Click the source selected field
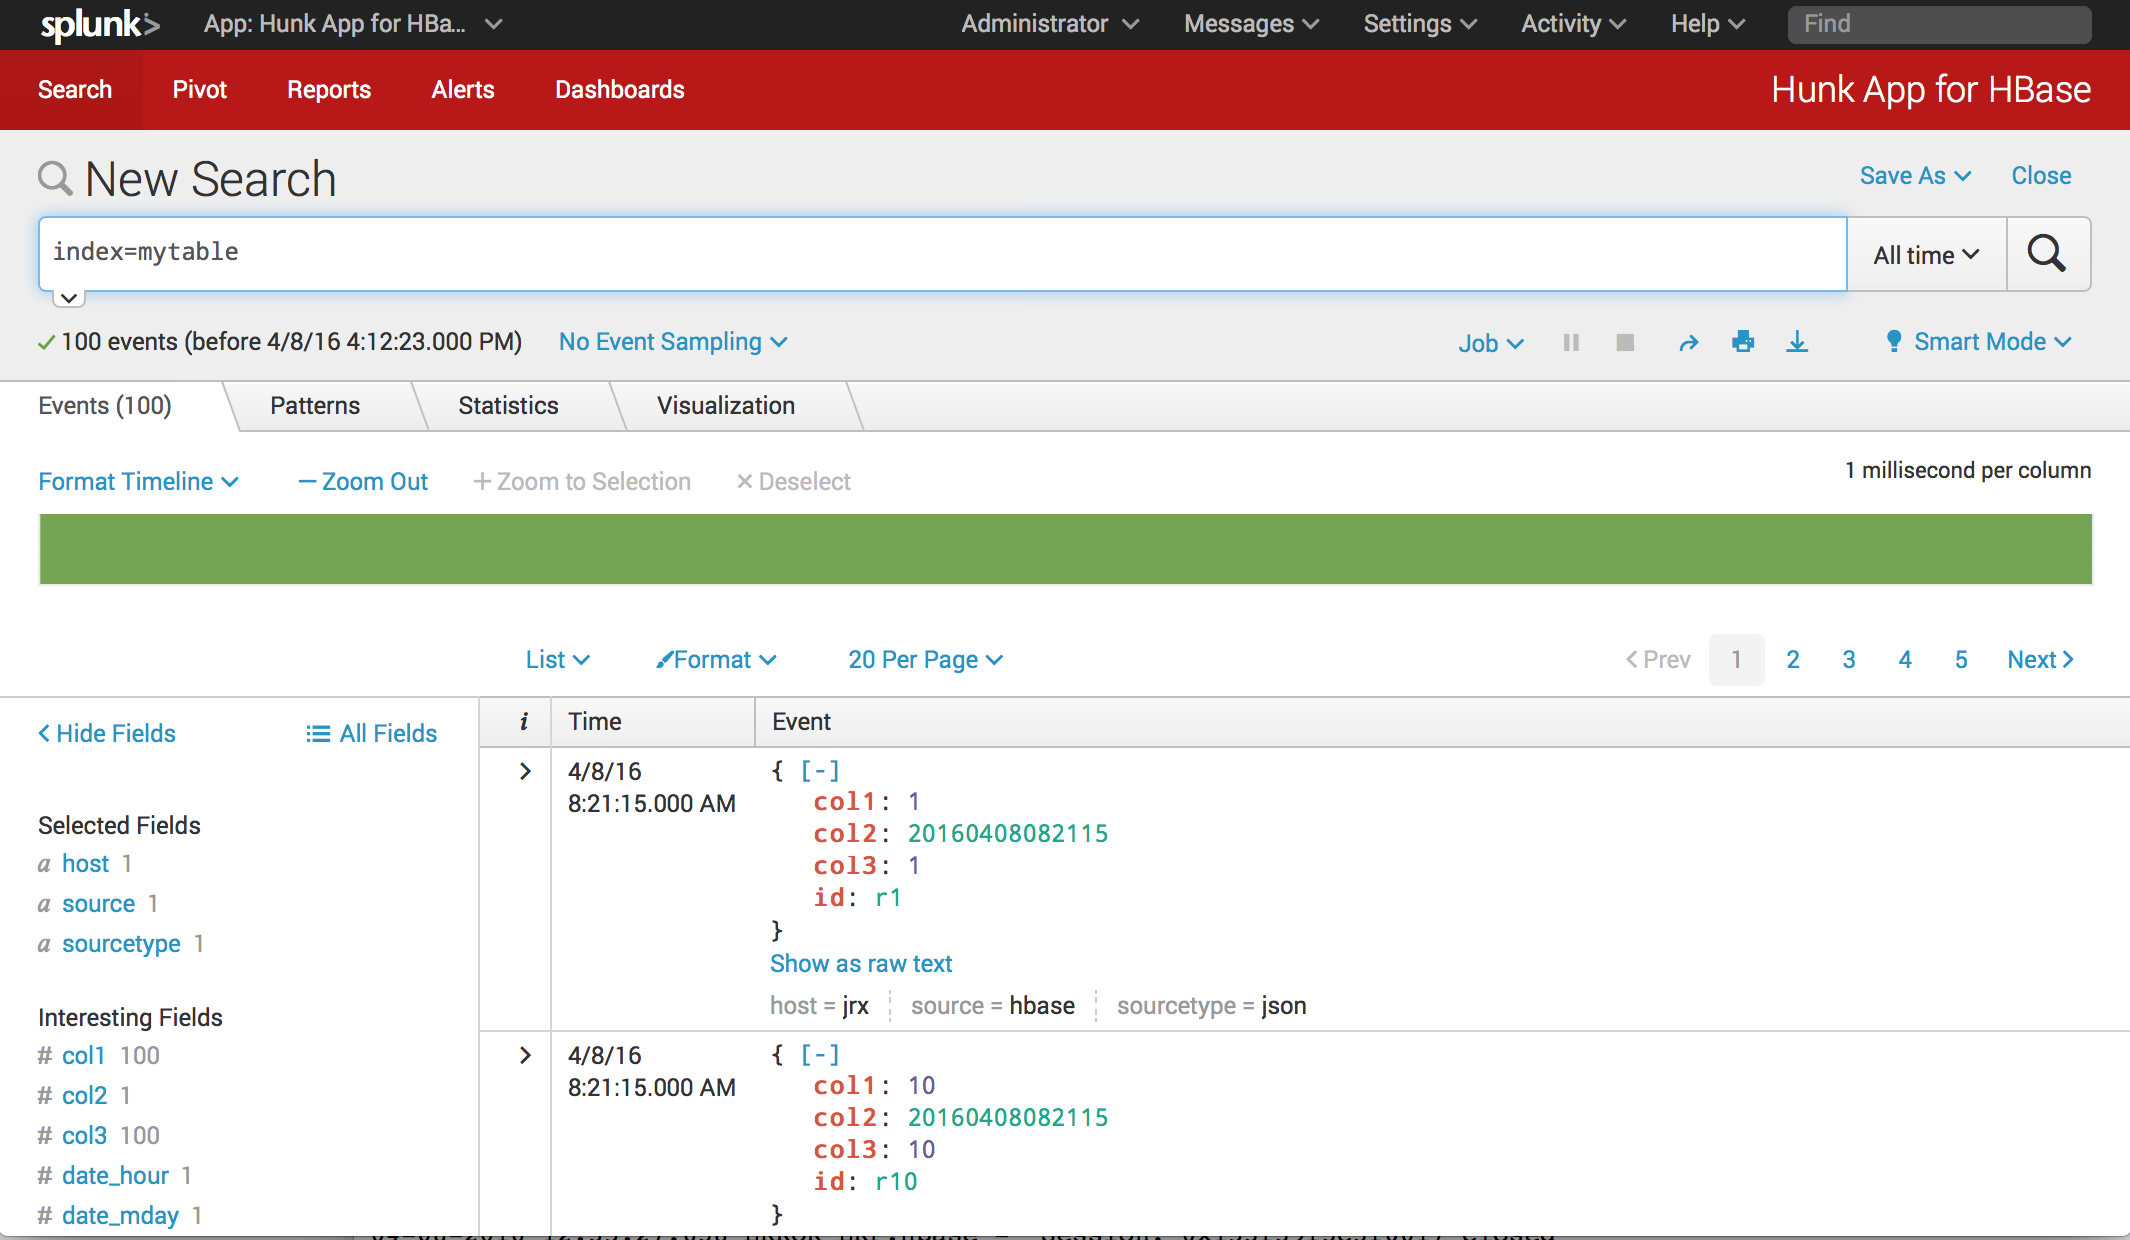 tap(98, 904)
